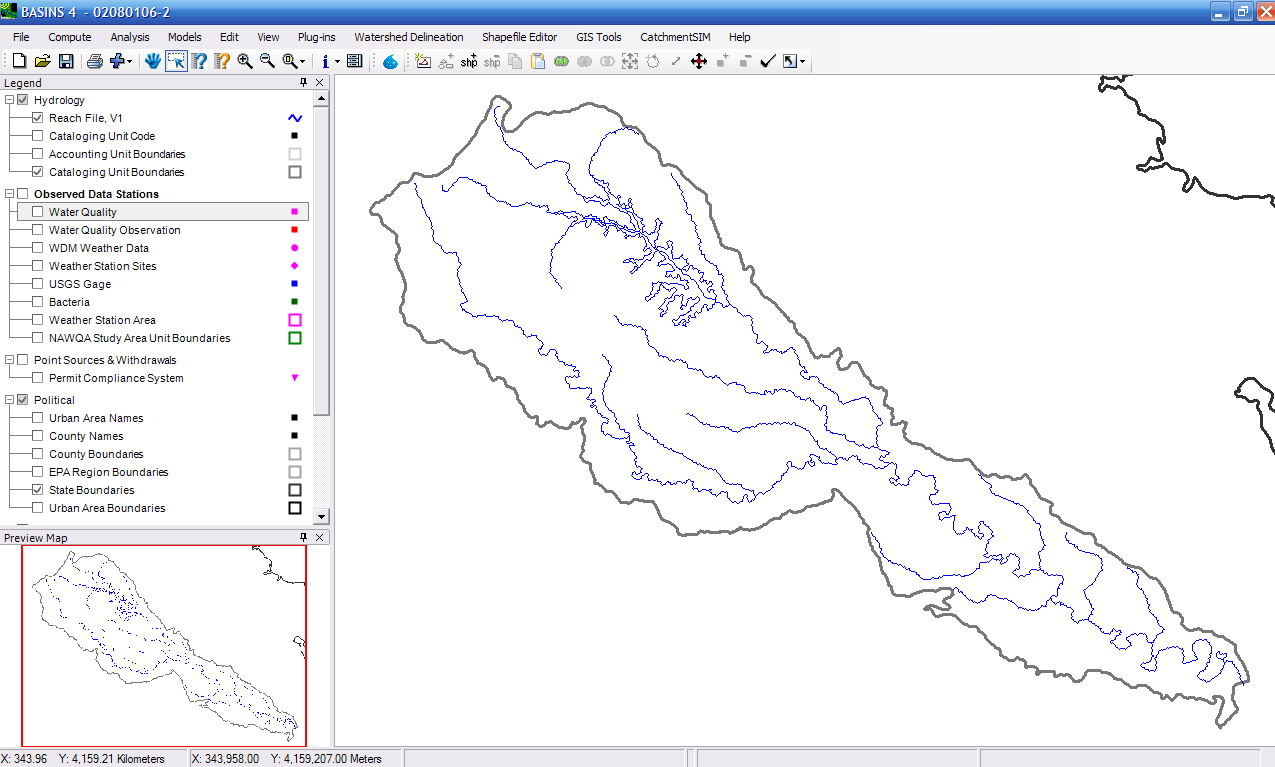This screenshot has height=767, width=1275.
Task: Open the attribute table editor icon
Action: tap(354, 62)
